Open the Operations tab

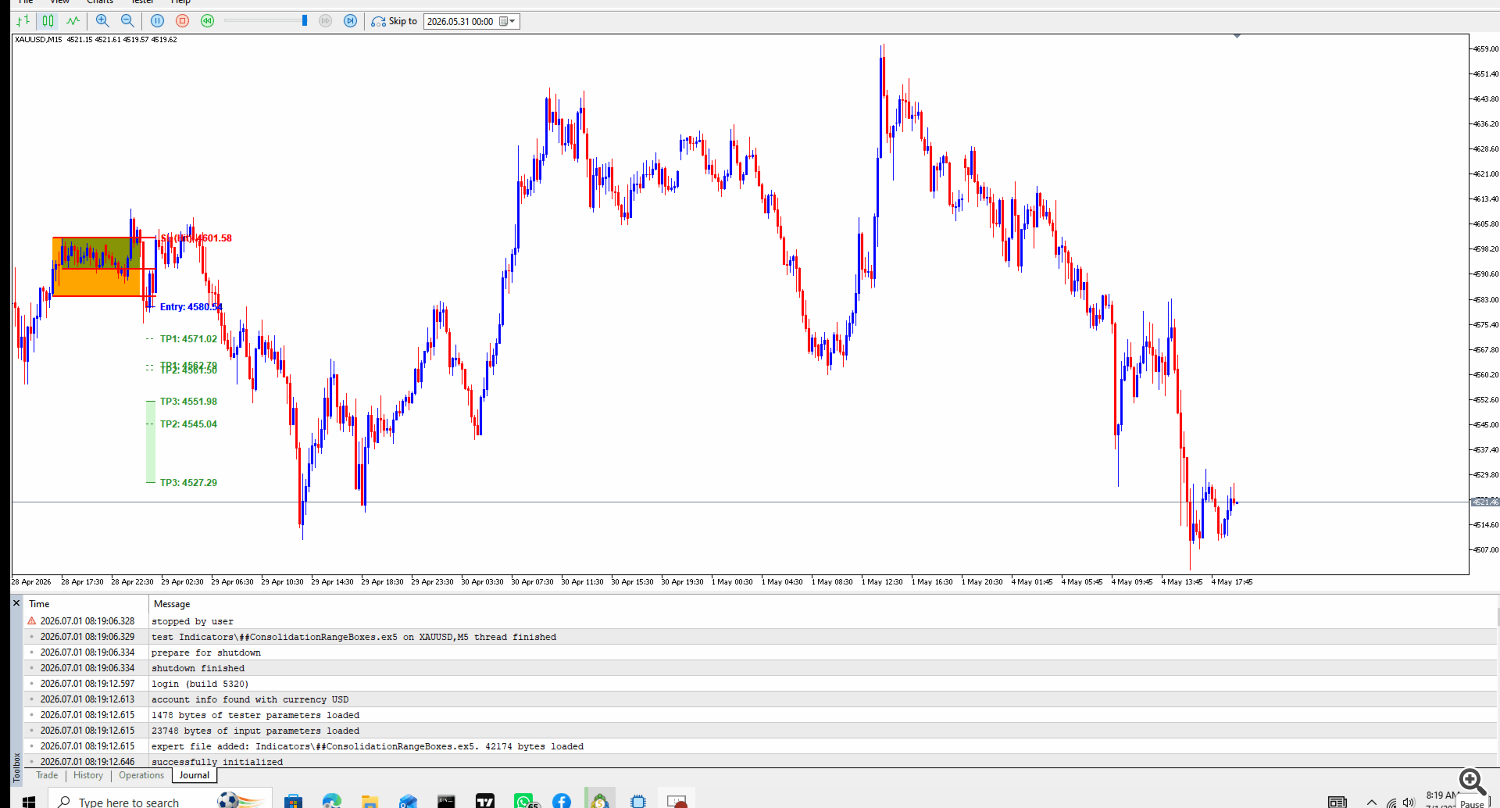(141, 775)
